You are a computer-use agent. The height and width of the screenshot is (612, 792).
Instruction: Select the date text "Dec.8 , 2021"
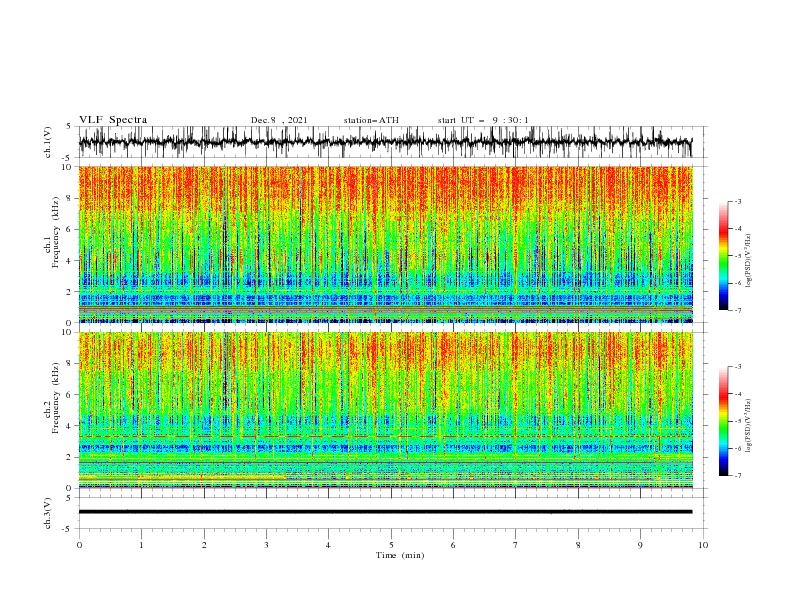279,120
